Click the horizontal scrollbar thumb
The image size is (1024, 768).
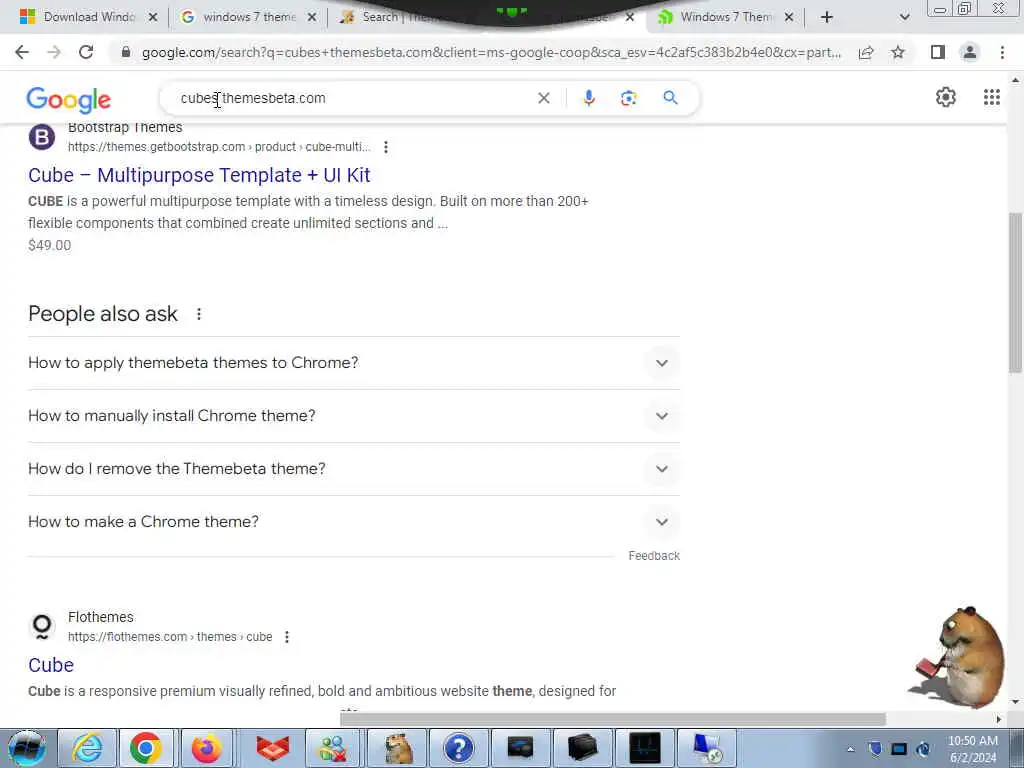pos(613,719)
